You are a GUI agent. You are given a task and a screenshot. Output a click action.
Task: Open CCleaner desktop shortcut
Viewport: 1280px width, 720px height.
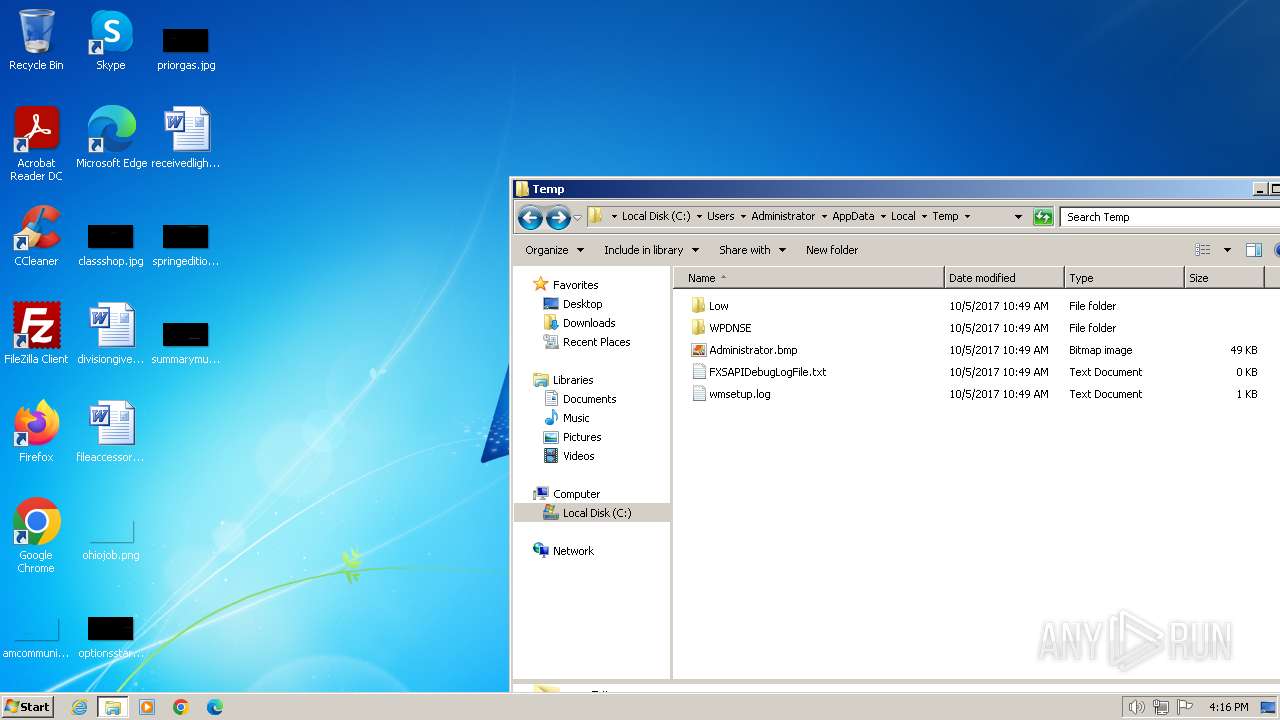pos(36,236)
